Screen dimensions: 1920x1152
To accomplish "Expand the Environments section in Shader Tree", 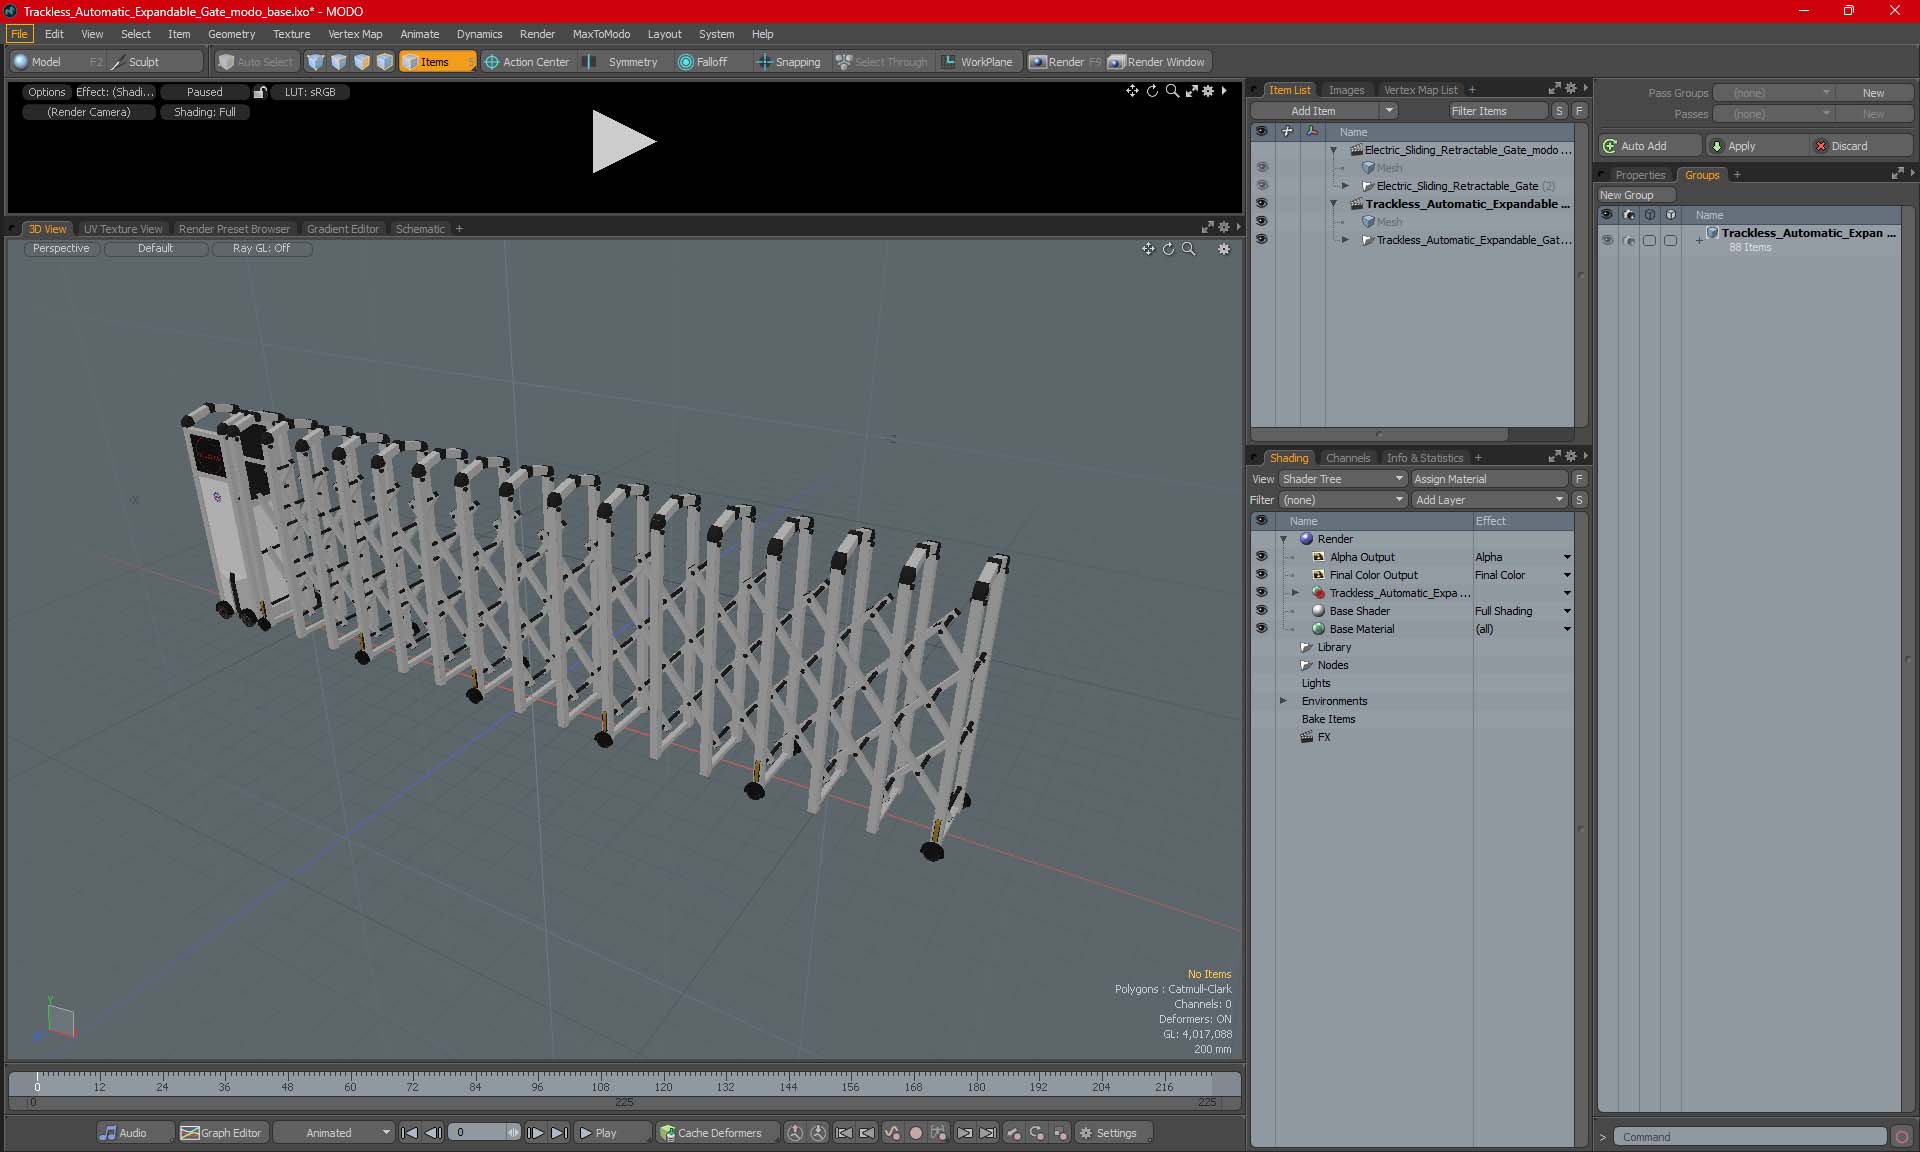I will (1281, 699).
